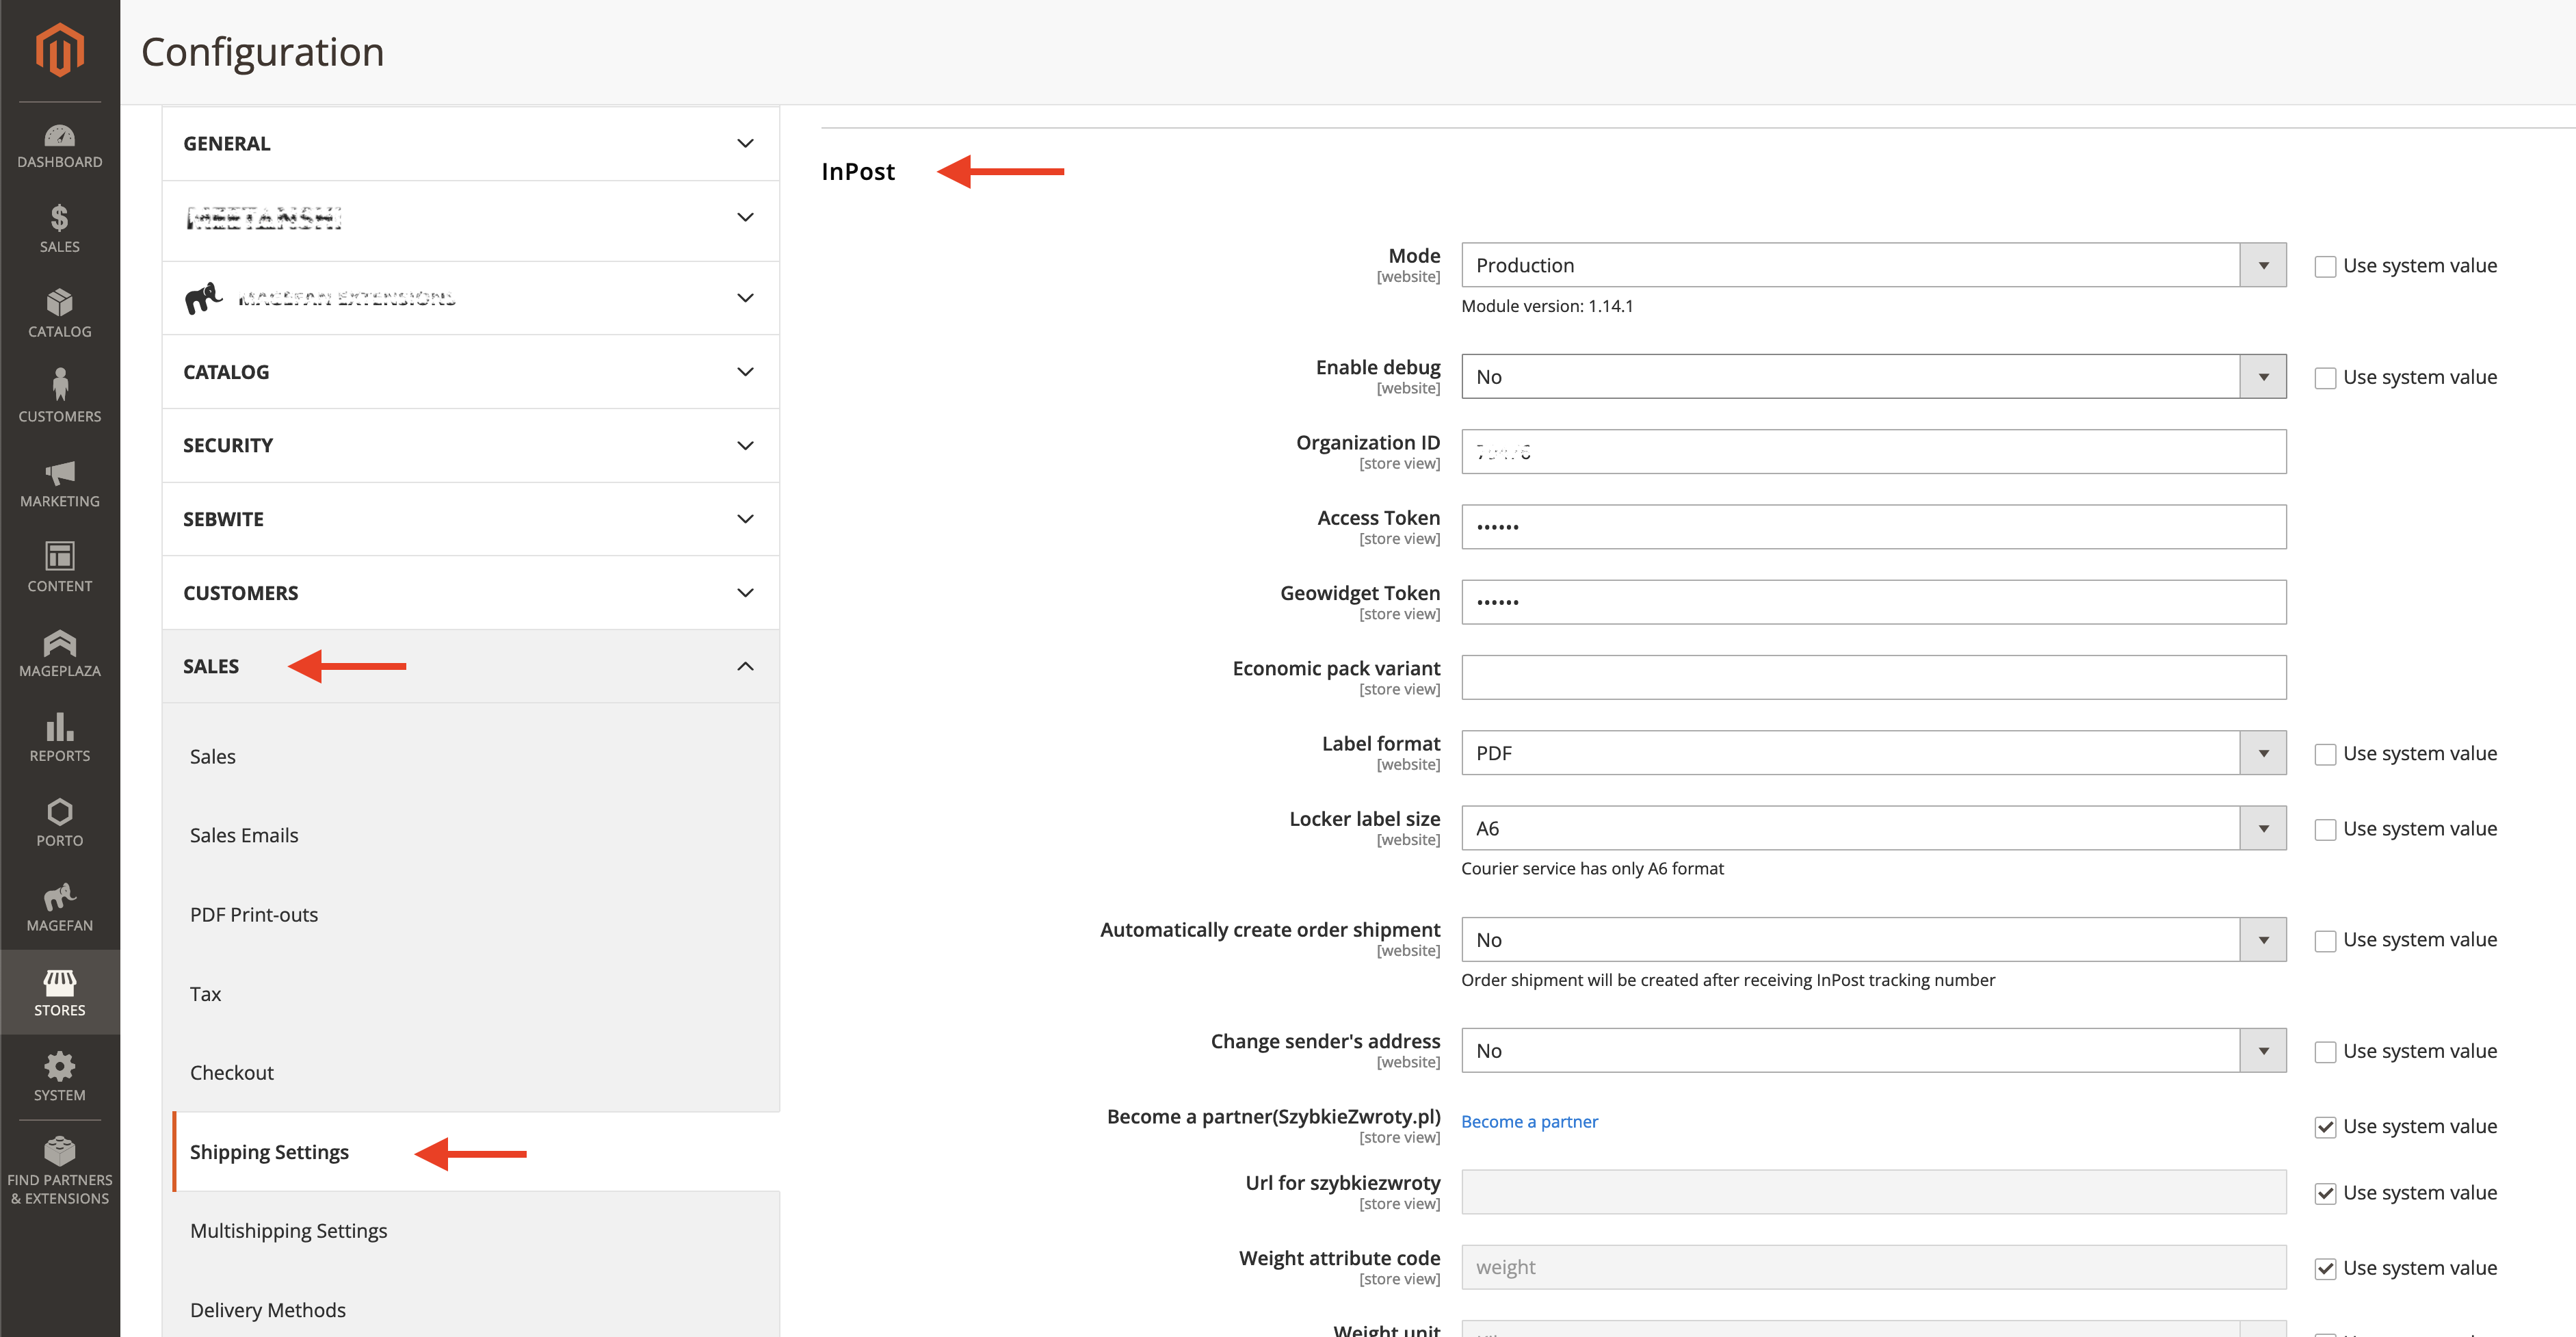This screenshot has height=1337, width=2576.
Task: Open the Mode dropdown showing Production
Action: [x=1873, y=265]
